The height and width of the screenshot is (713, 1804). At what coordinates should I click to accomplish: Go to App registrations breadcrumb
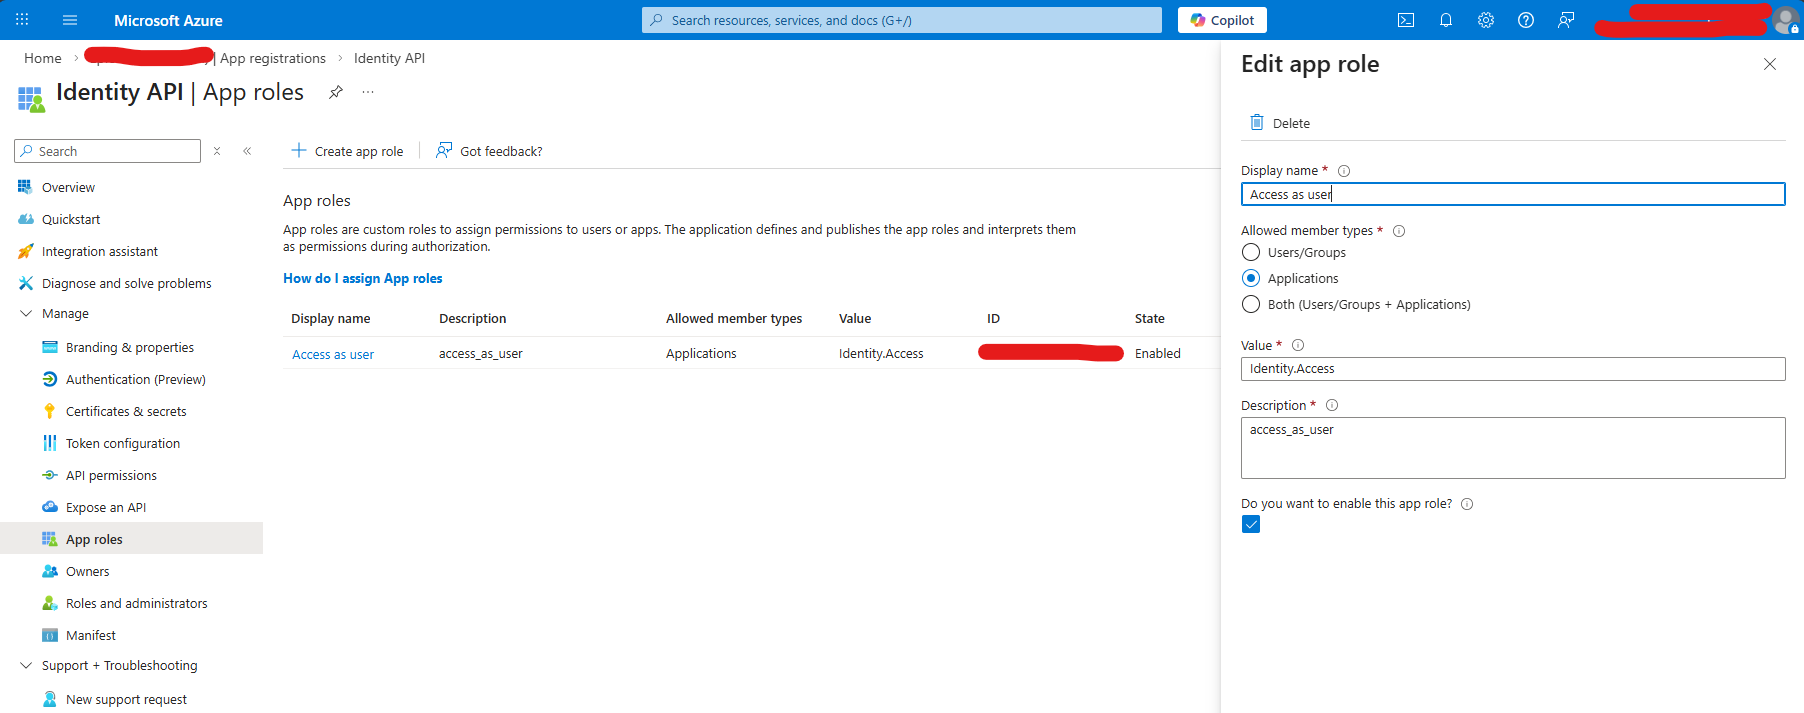tap(273, 58)
